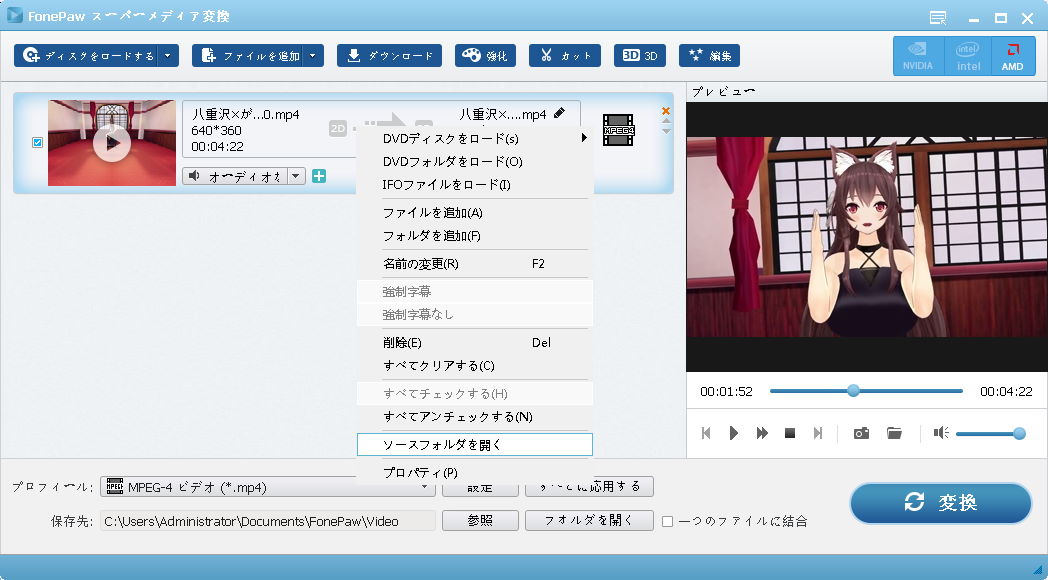This screenshot has width=1048, height=580.
Task: Click the output path (保存先) field
Action: (x=267, y=521)
